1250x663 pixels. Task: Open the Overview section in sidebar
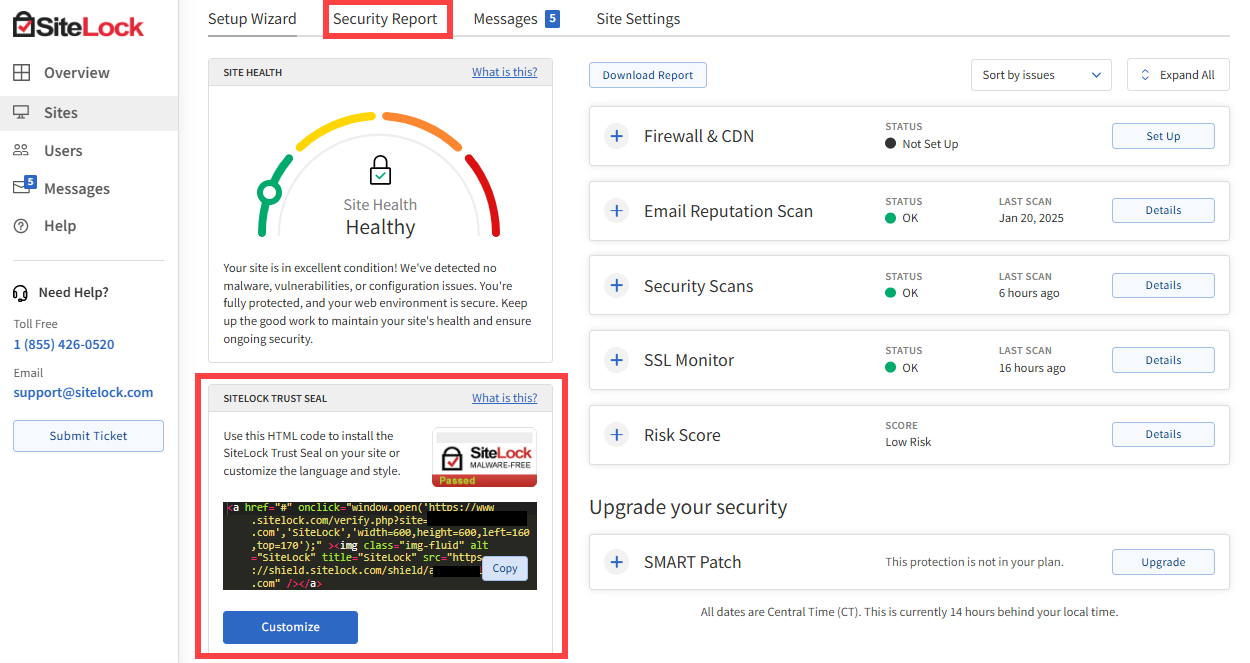[x=22, y=72]
